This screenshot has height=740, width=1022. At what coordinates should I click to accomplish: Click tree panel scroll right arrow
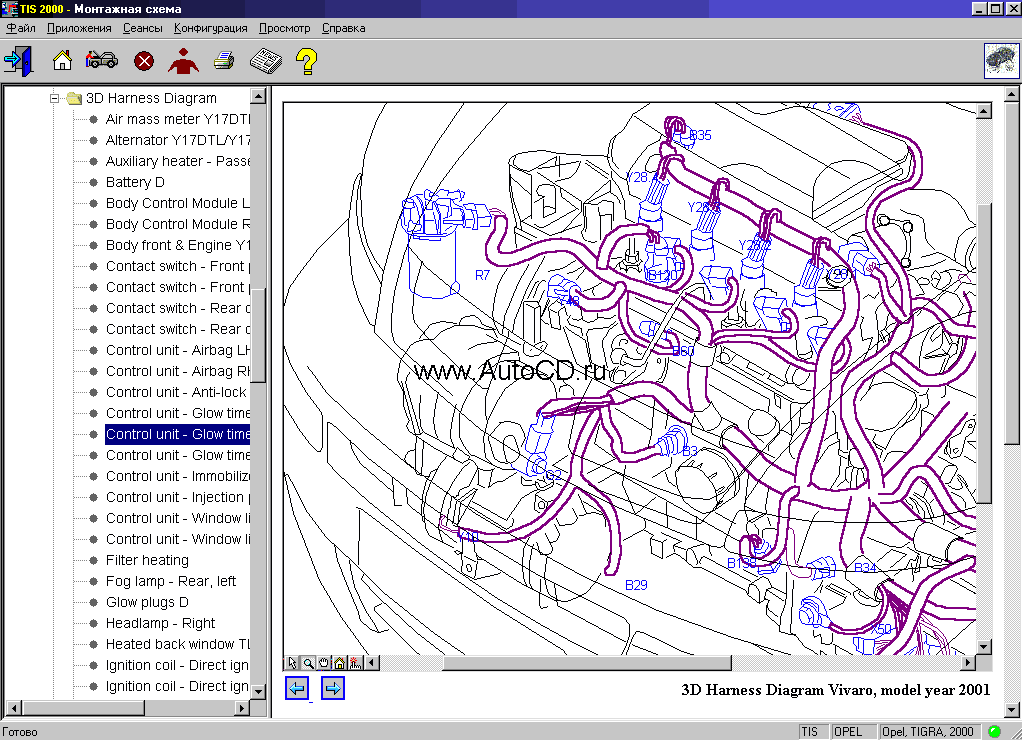[242, 708]
